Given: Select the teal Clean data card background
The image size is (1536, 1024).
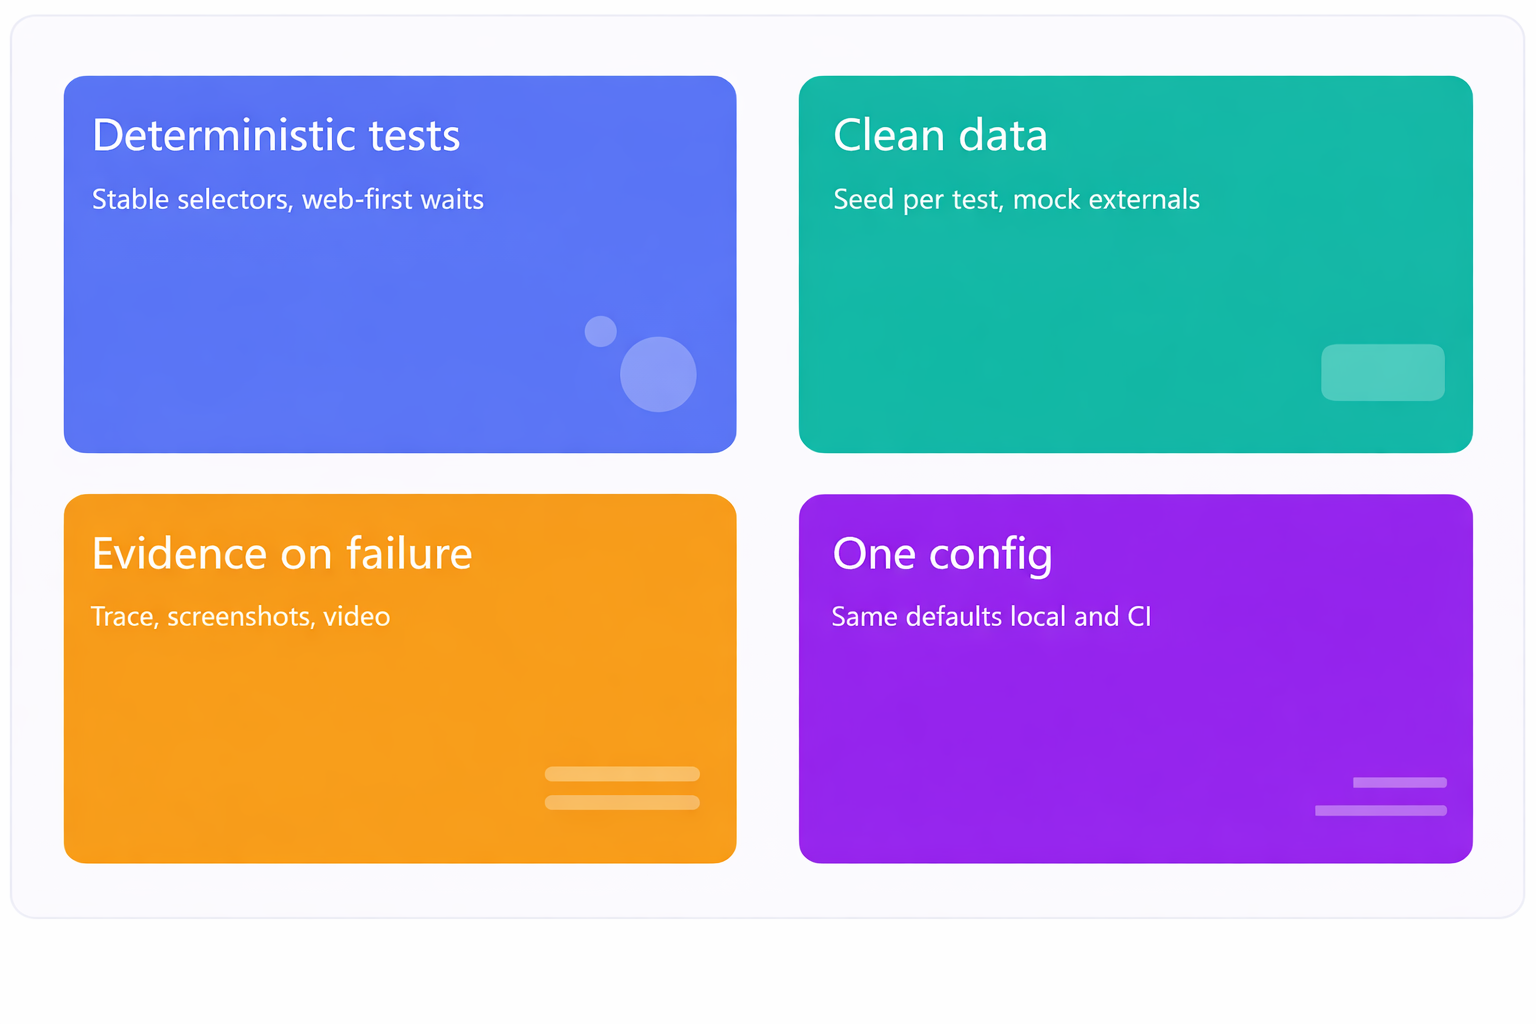Looking at the screenshot, I should (1050, 330).
